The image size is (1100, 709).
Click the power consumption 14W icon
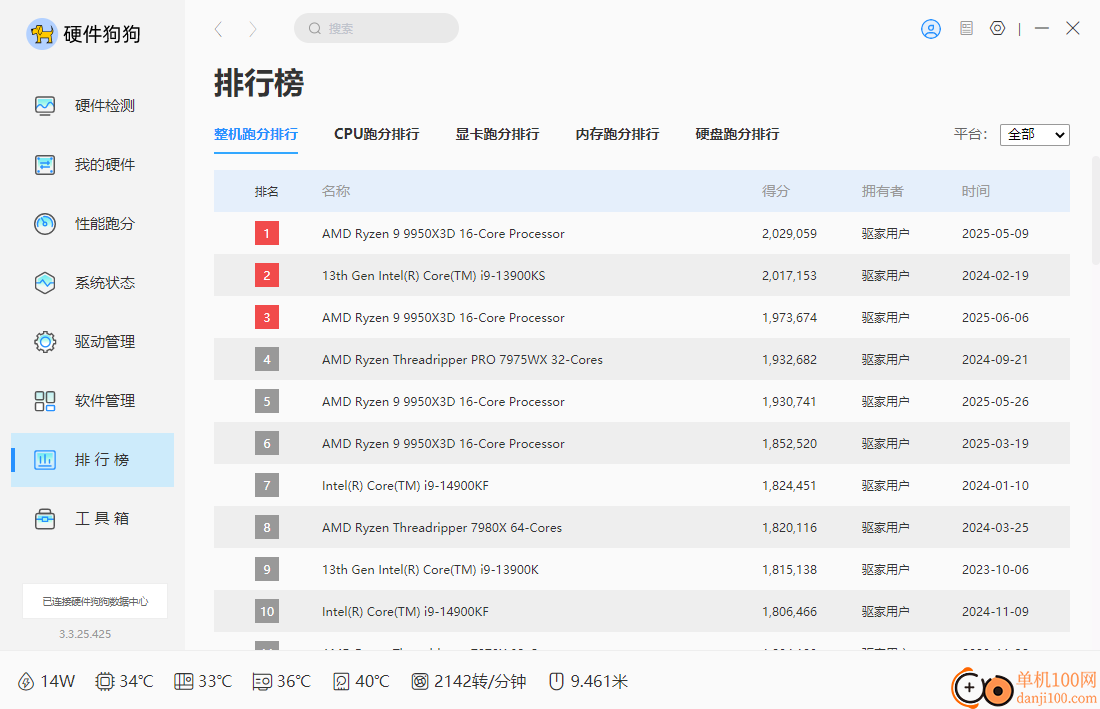(x=26, y=682)
